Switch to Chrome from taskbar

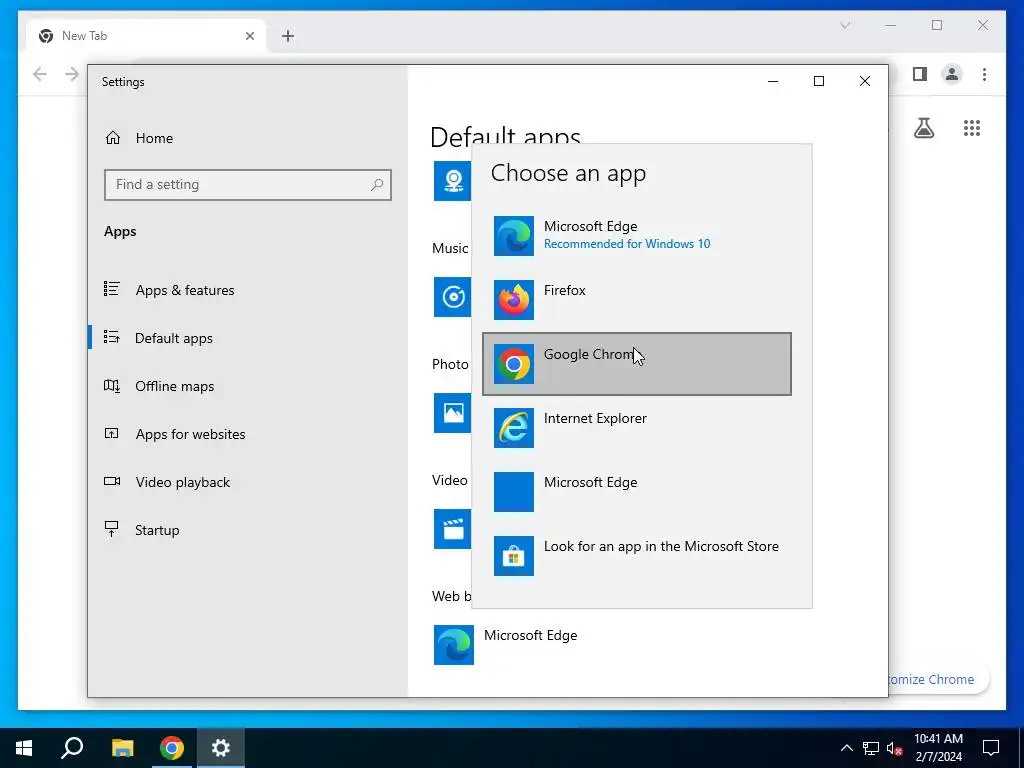point(172,748)
